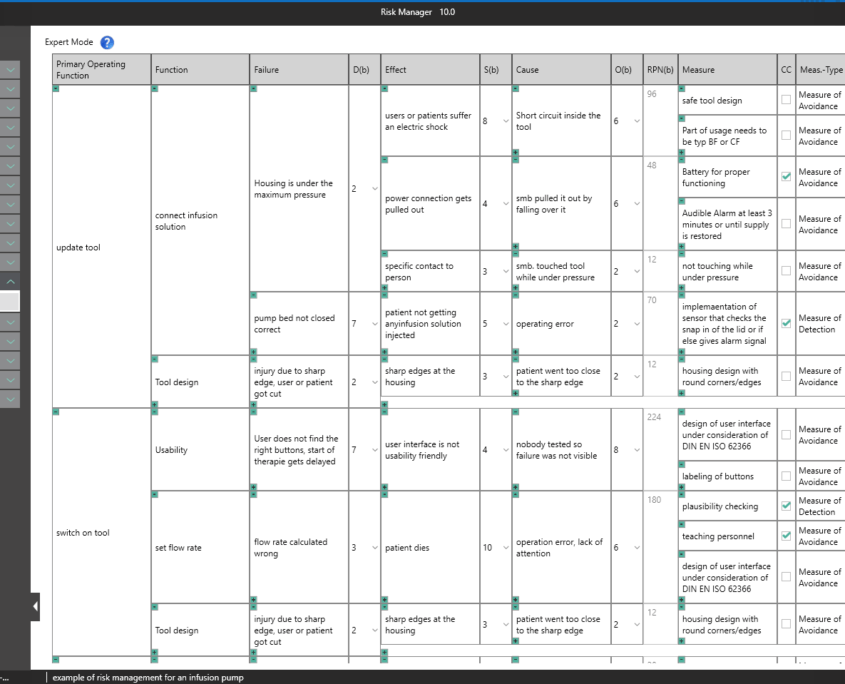Click minus icon in 'connect infusion solution' cell
This screenshot has height=684, width=845.
pyautogui.click(x=156, y=89)
